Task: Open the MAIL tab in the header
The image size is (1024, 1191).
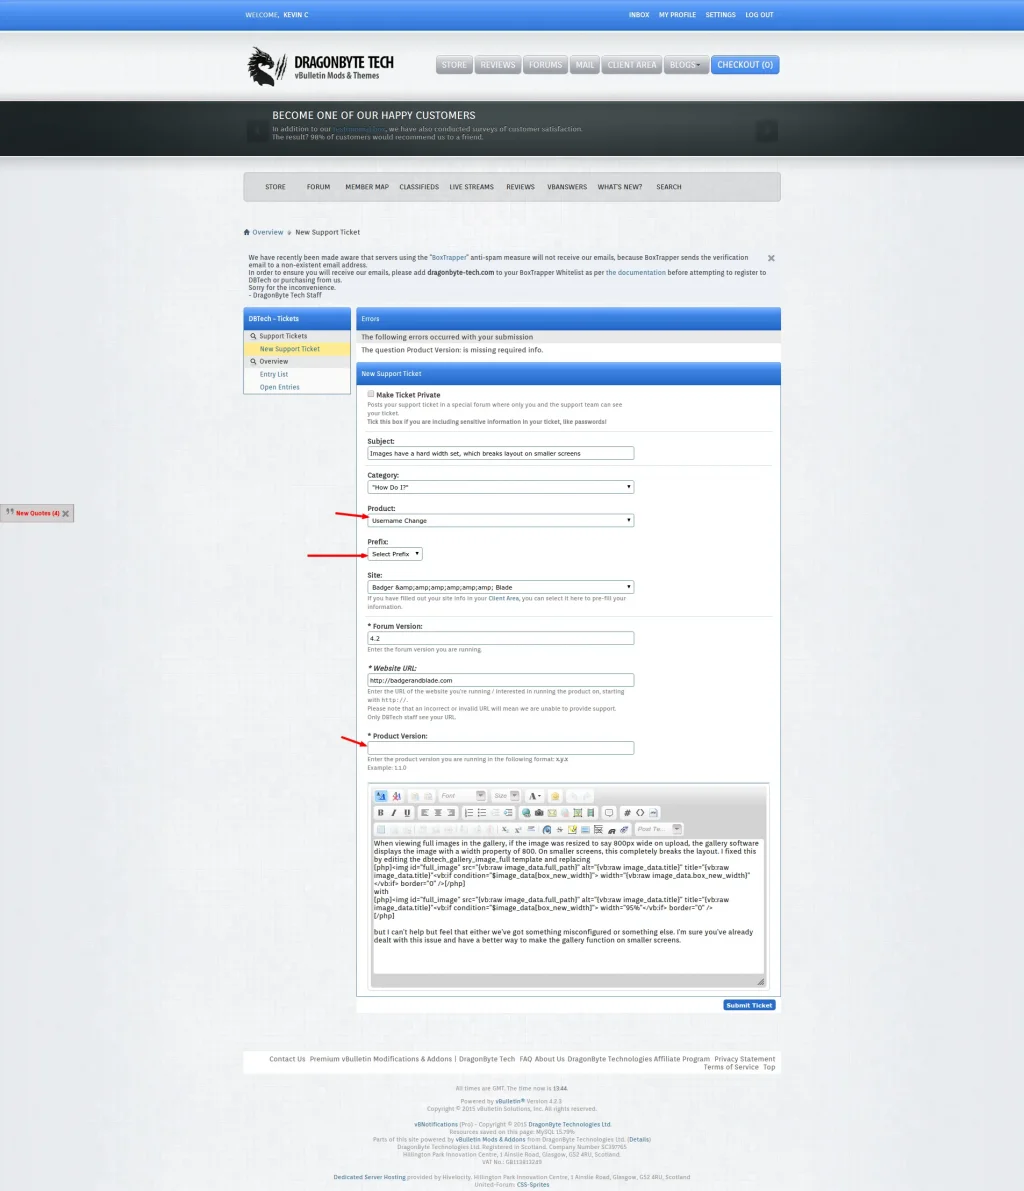Action: pyautogui.click(x=585, y=65)
